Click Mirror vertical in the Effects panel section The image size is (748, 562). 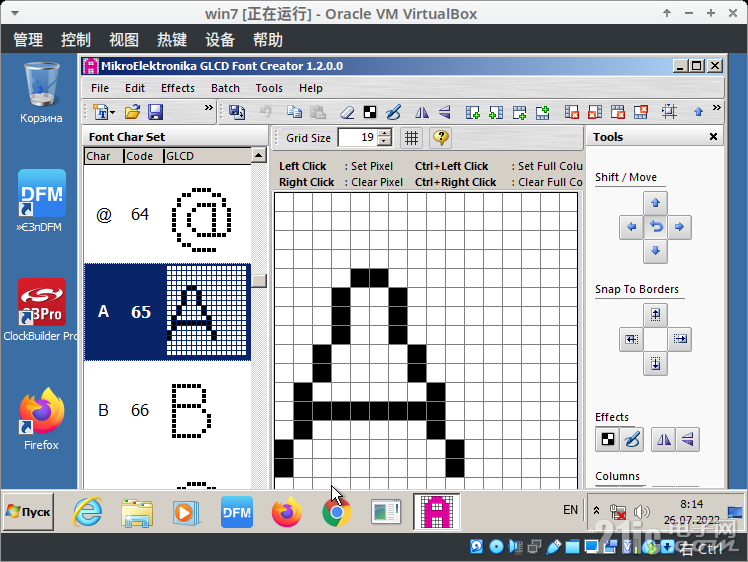click(x=687, y=439)
